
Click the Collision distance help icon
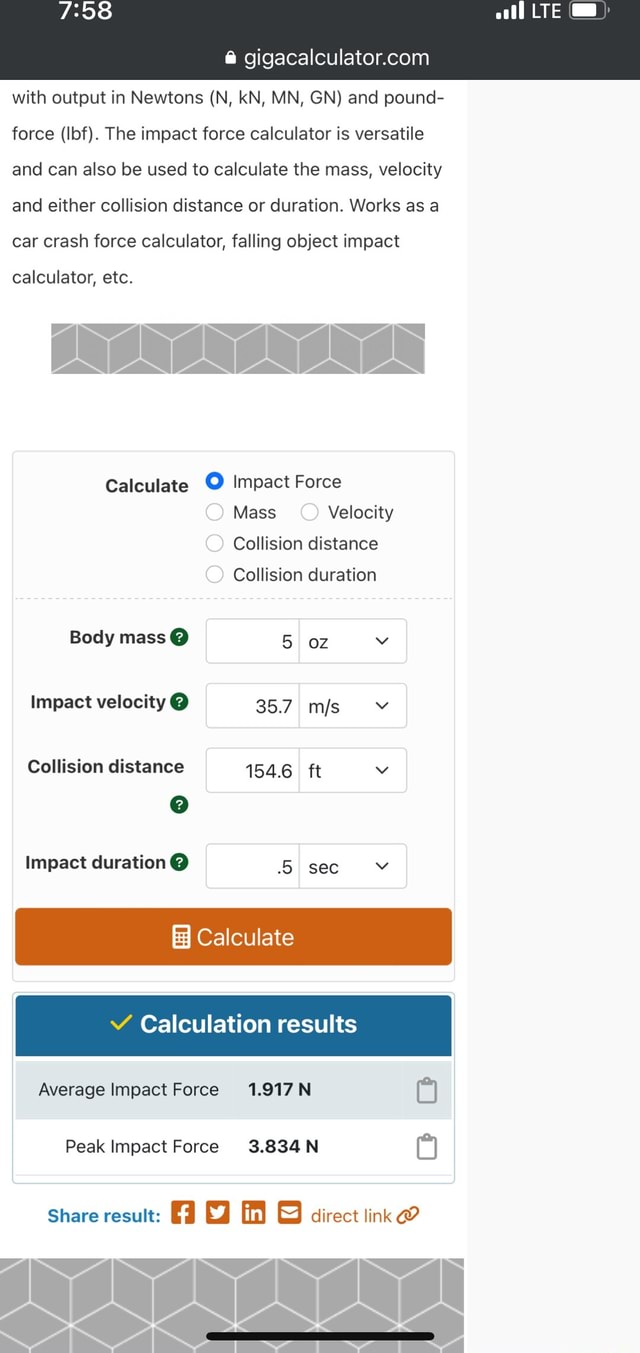pyautogui.click(x=179, y=804)
